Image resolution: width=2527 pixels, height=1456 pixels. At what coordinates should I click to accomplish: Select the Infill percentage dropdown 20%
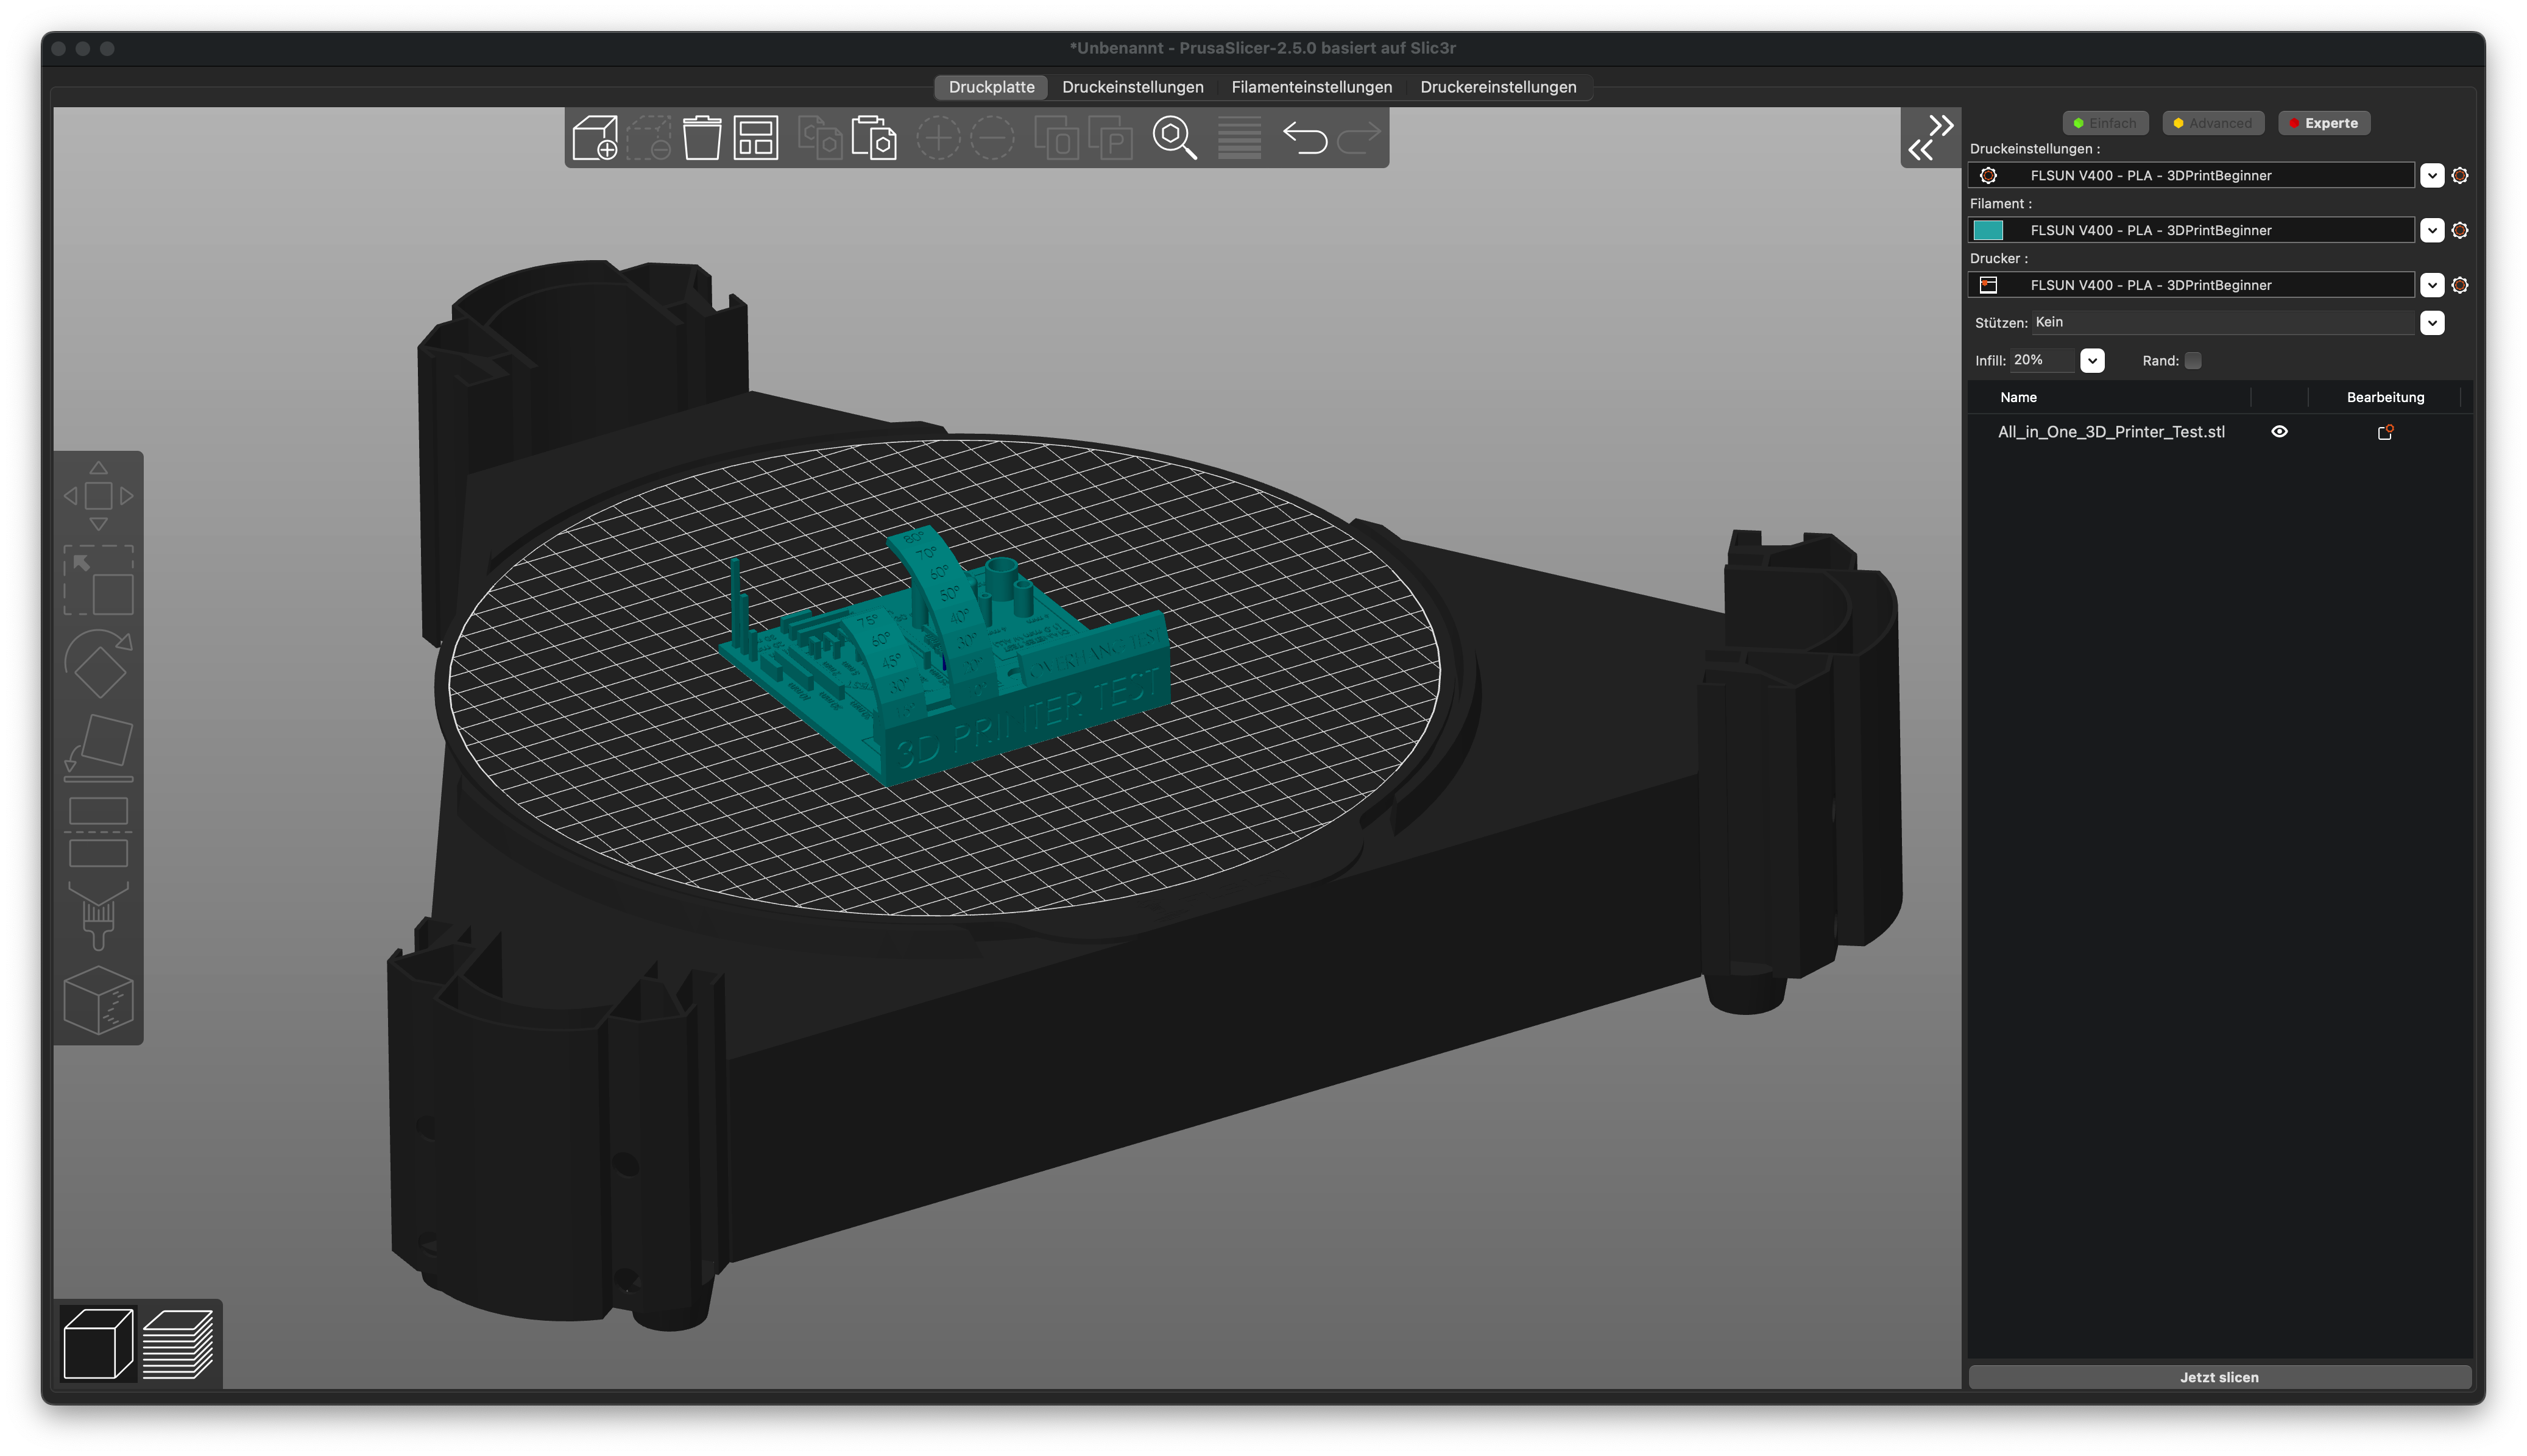[2091, 359]
